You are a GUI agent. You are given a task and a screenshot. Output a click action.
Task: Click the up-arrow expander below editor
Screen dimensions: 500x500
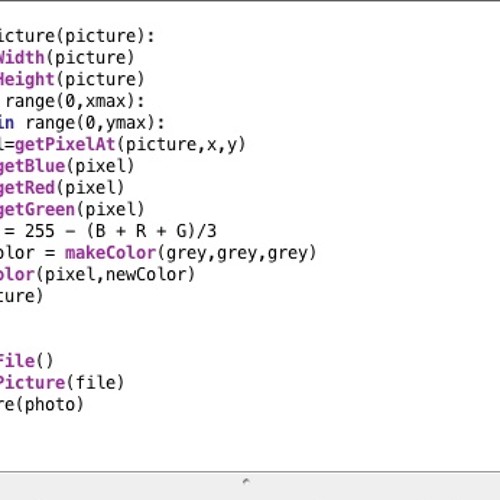pyautogui.click(x=246, y=481)
